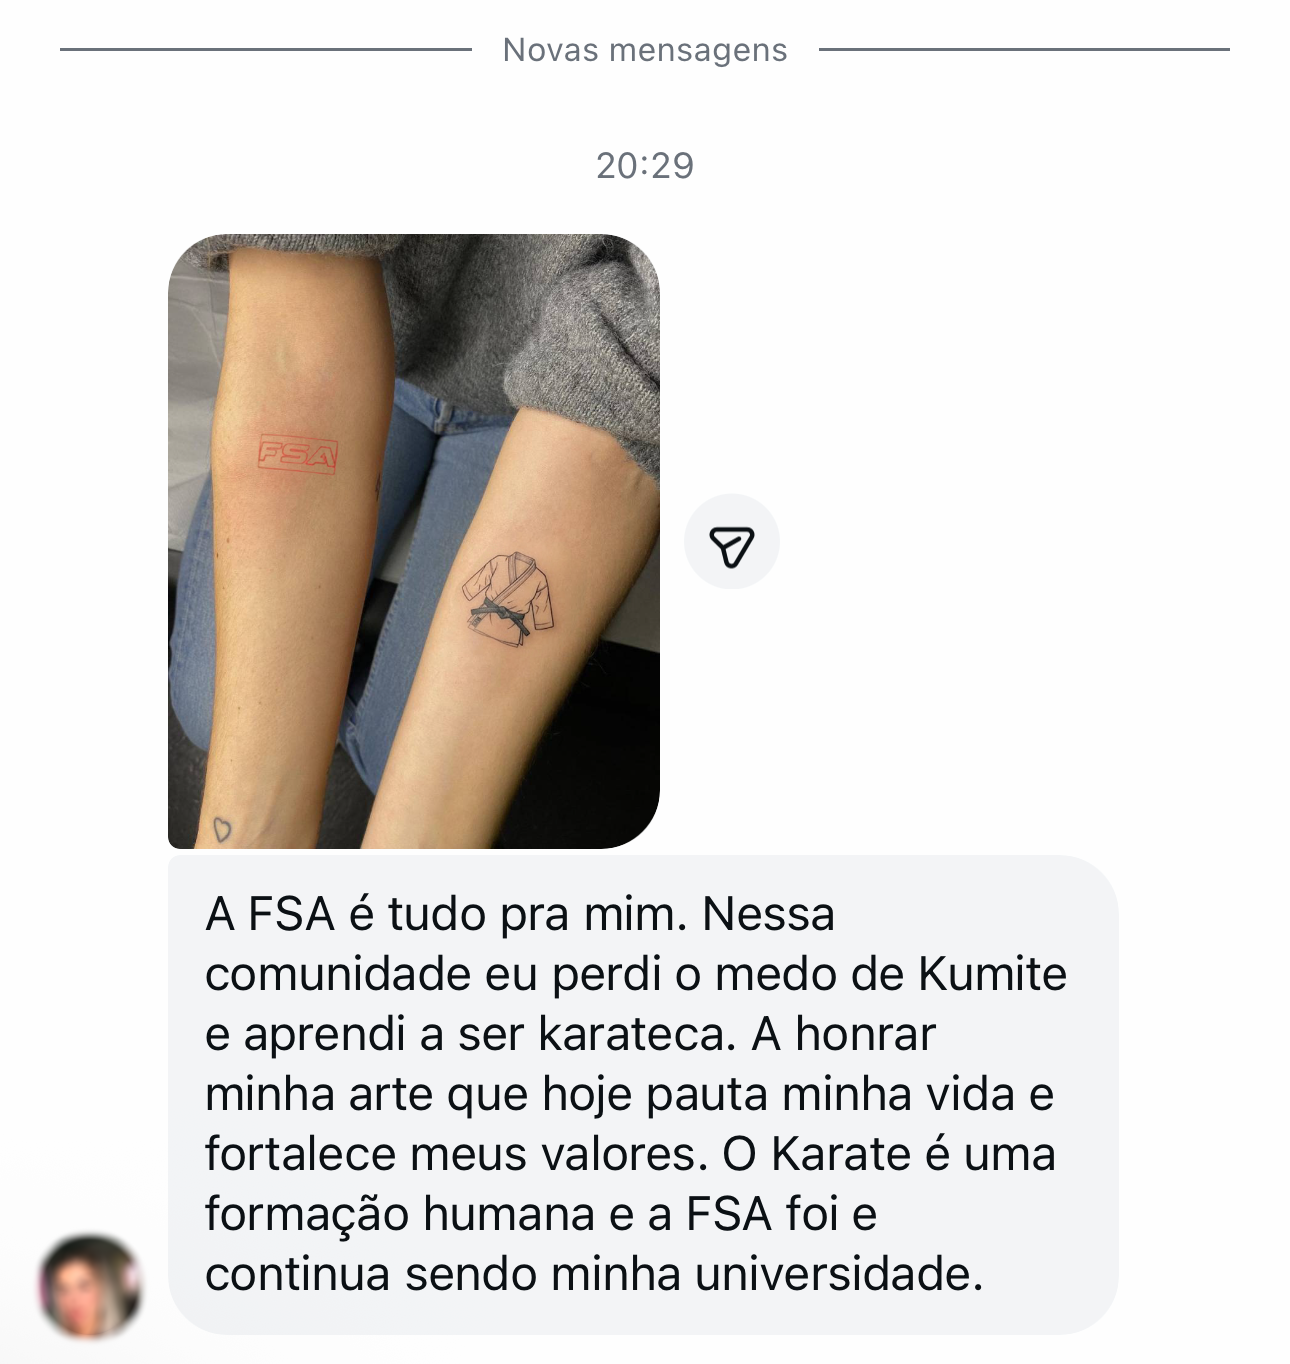Click the "Novas mensagens" divider label
Viewport: 1290px width, 1364px height.
645,49
